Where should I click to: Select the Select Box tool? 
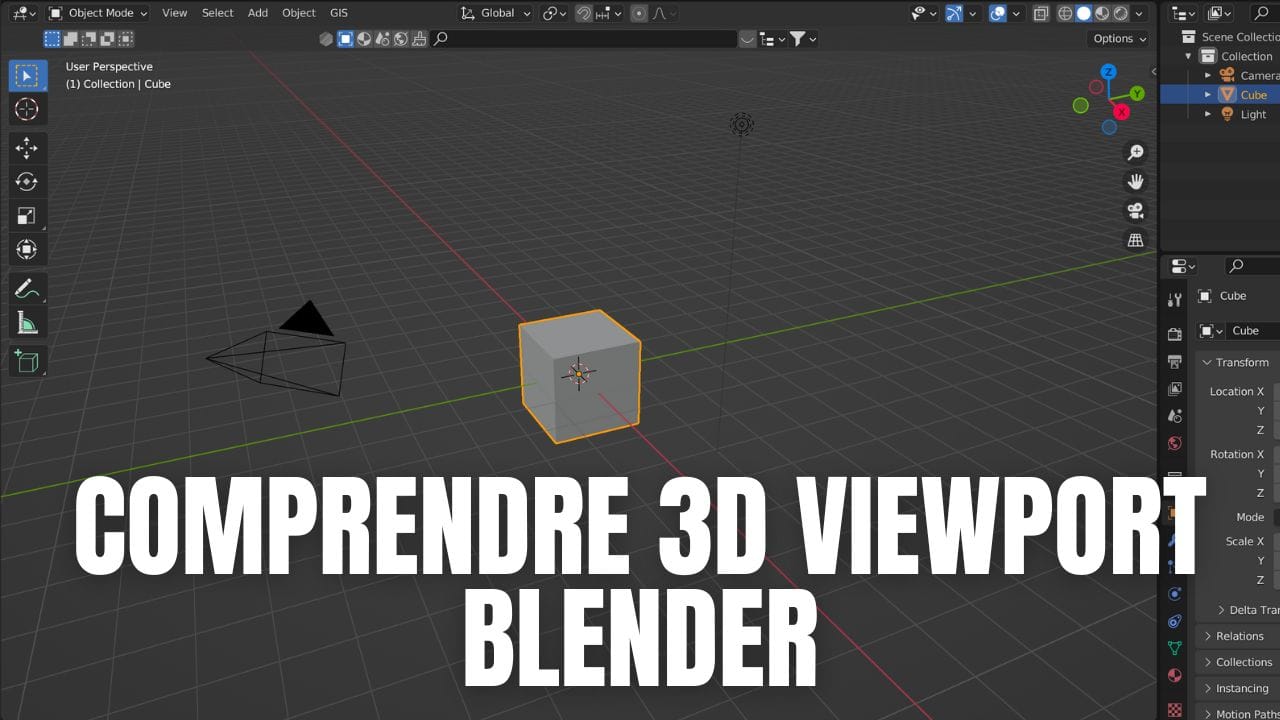point(26,75)
